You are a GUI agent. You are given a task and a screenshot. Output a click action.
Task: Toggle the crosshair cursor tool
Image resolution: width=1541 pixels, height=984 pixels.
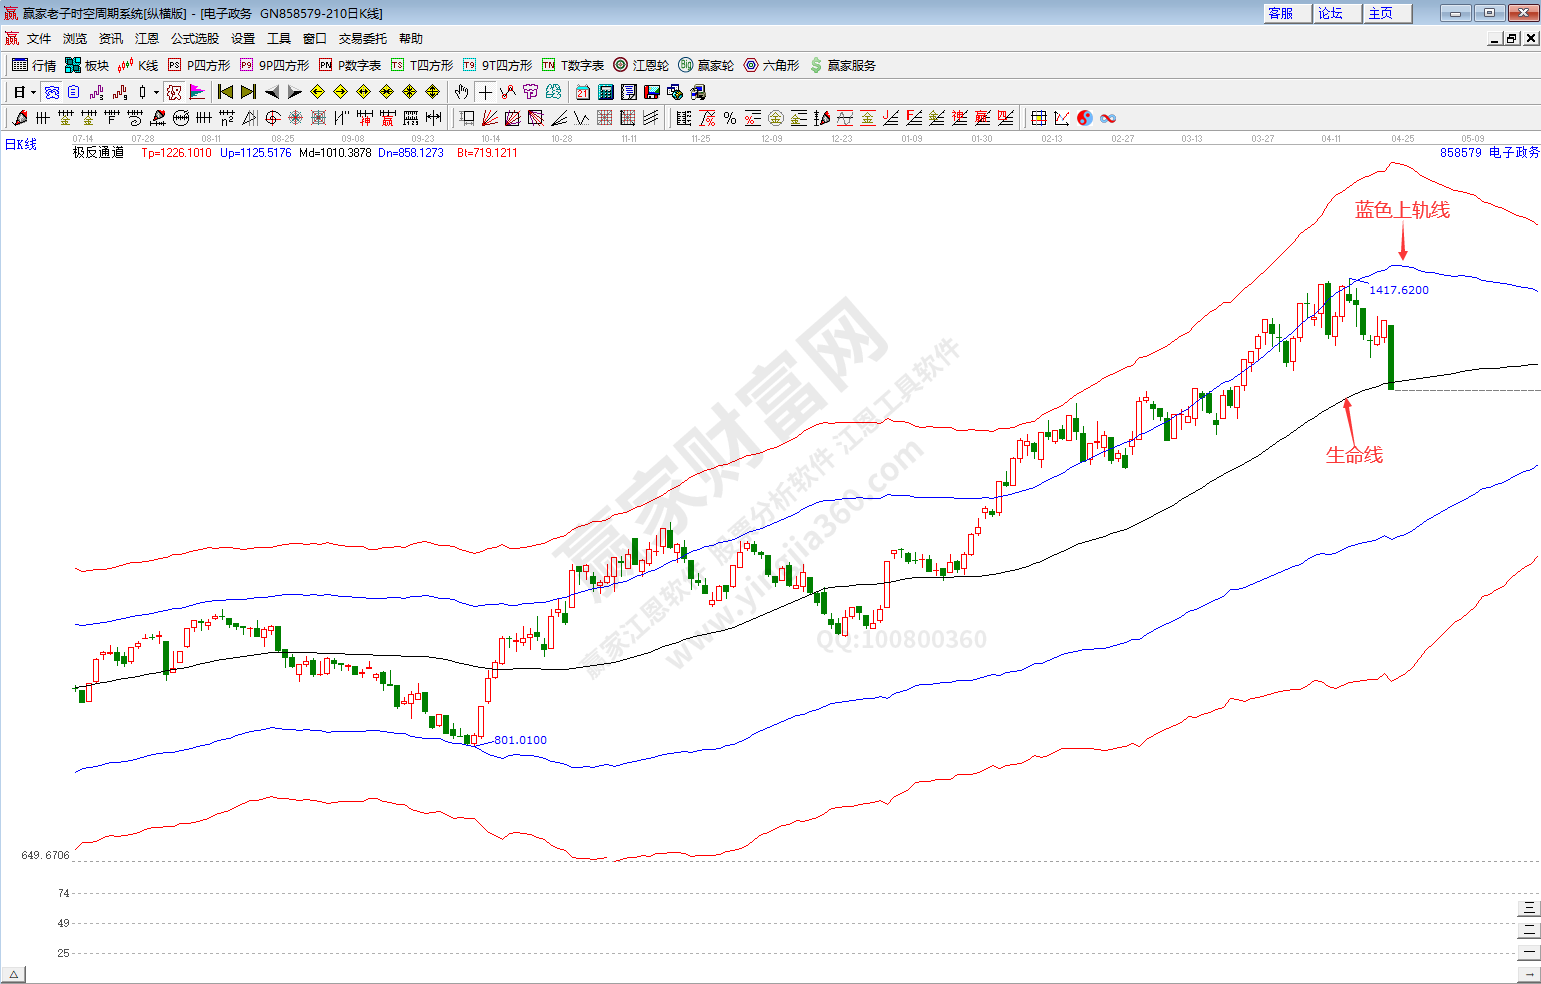pos(485,92)
